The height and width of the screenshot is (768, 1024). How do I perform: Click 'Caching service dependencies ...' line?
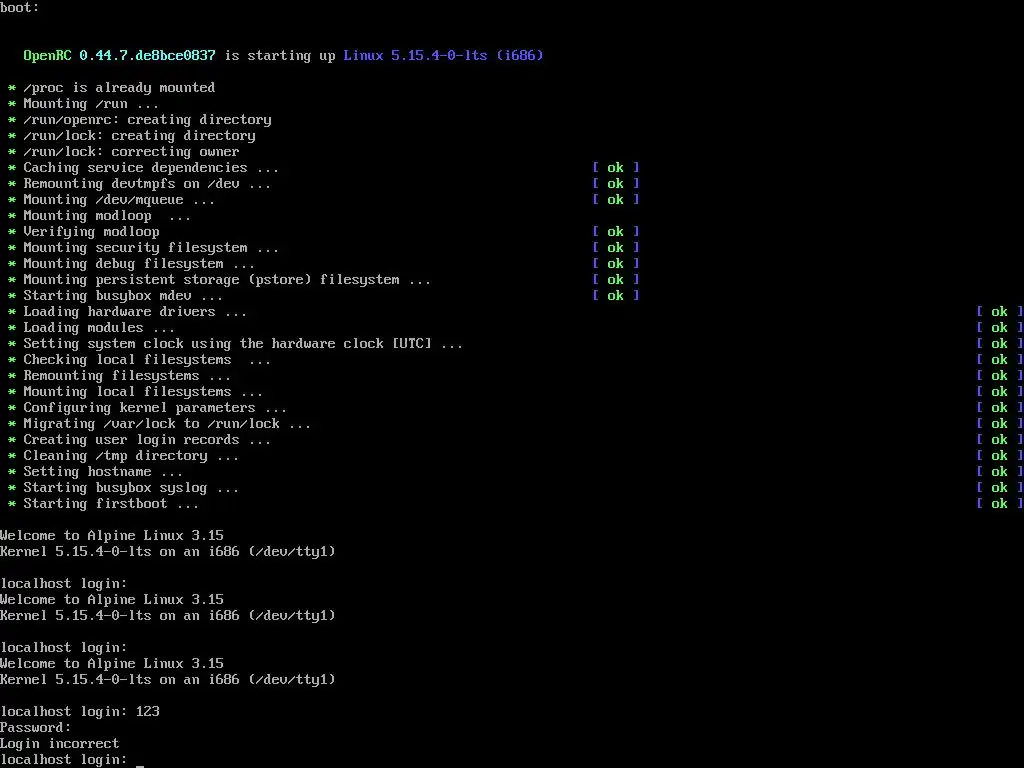click(151, 168)
